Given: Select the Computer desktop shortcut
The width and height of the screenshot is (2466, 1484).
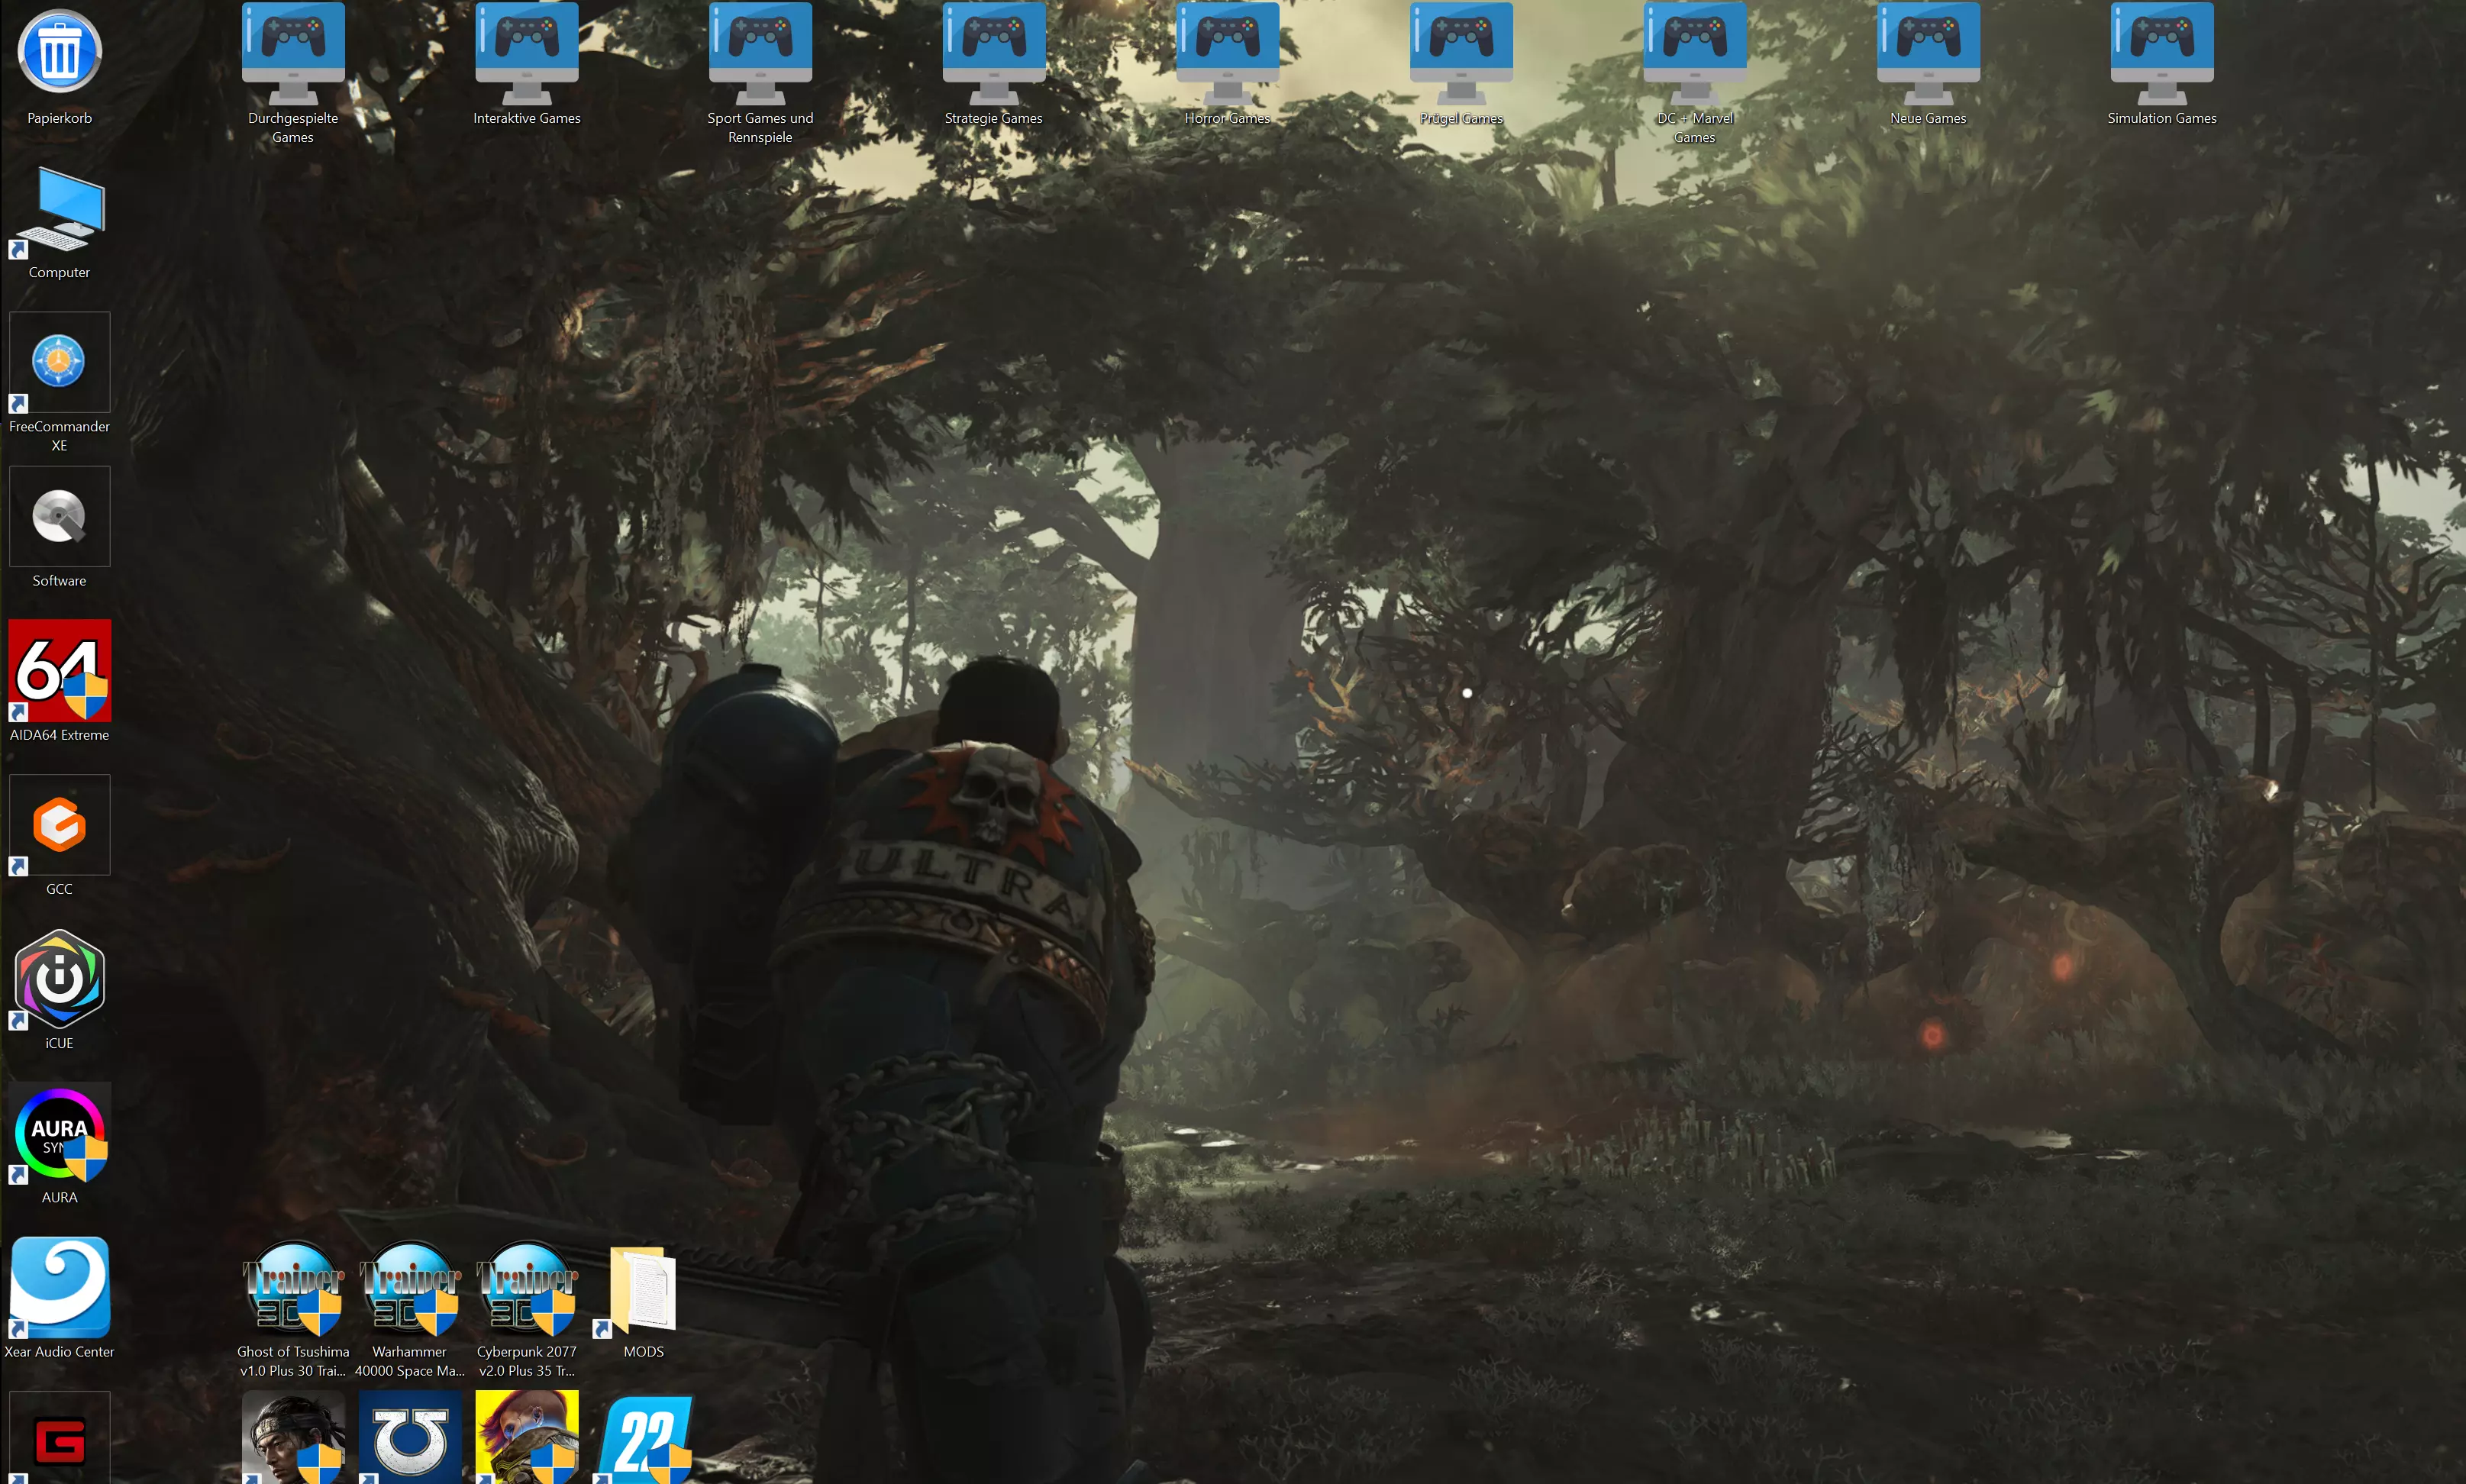Looking at the screenshot, I should [59, 211].
